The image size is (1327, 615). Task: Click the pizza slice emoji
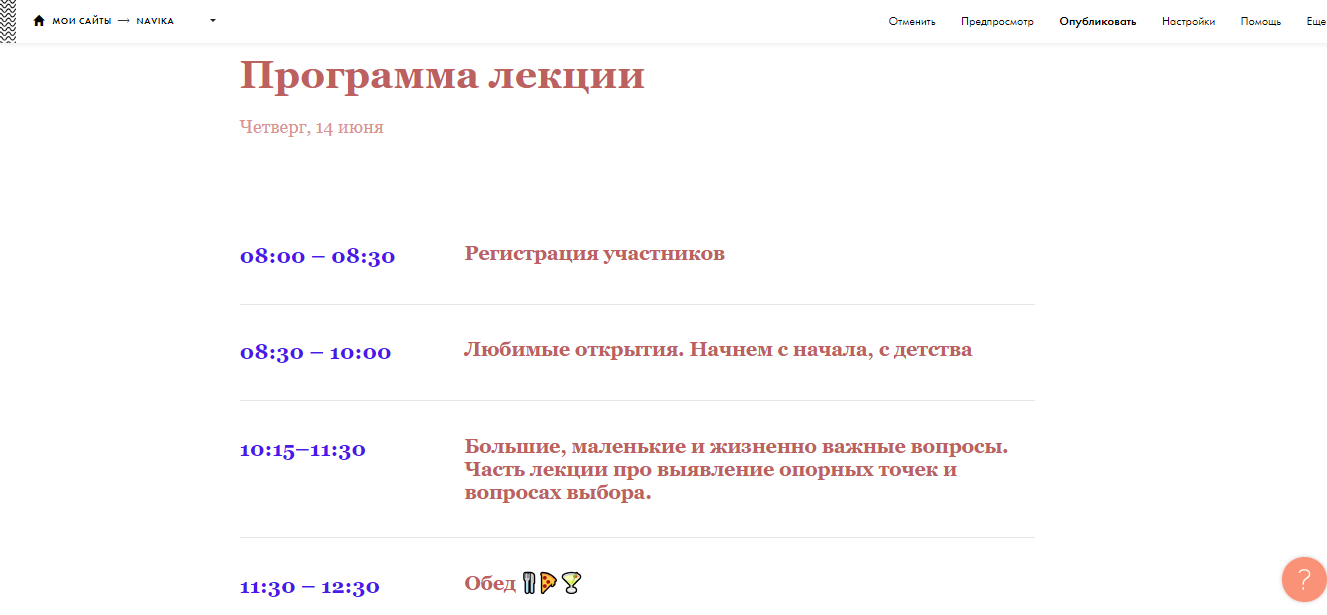point(549,583)
